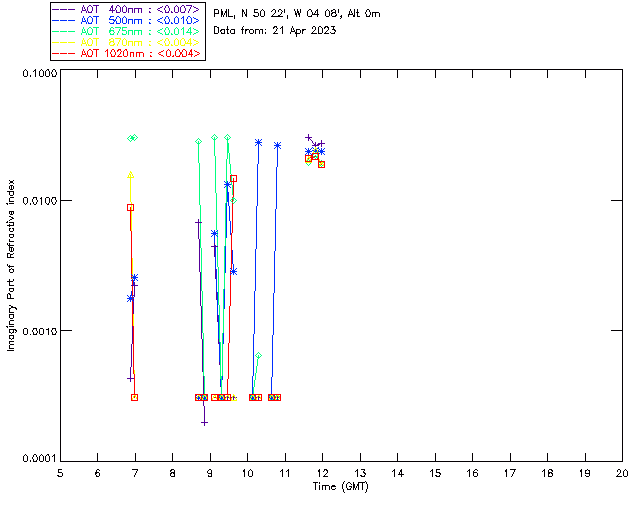Click the x-axis tick label 19

tap(585, 473)
